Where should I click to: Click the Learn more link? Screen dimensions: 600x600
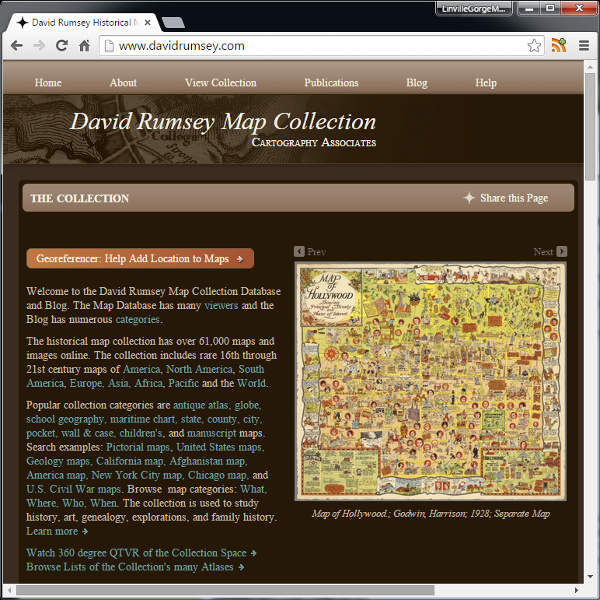point(57,532)
